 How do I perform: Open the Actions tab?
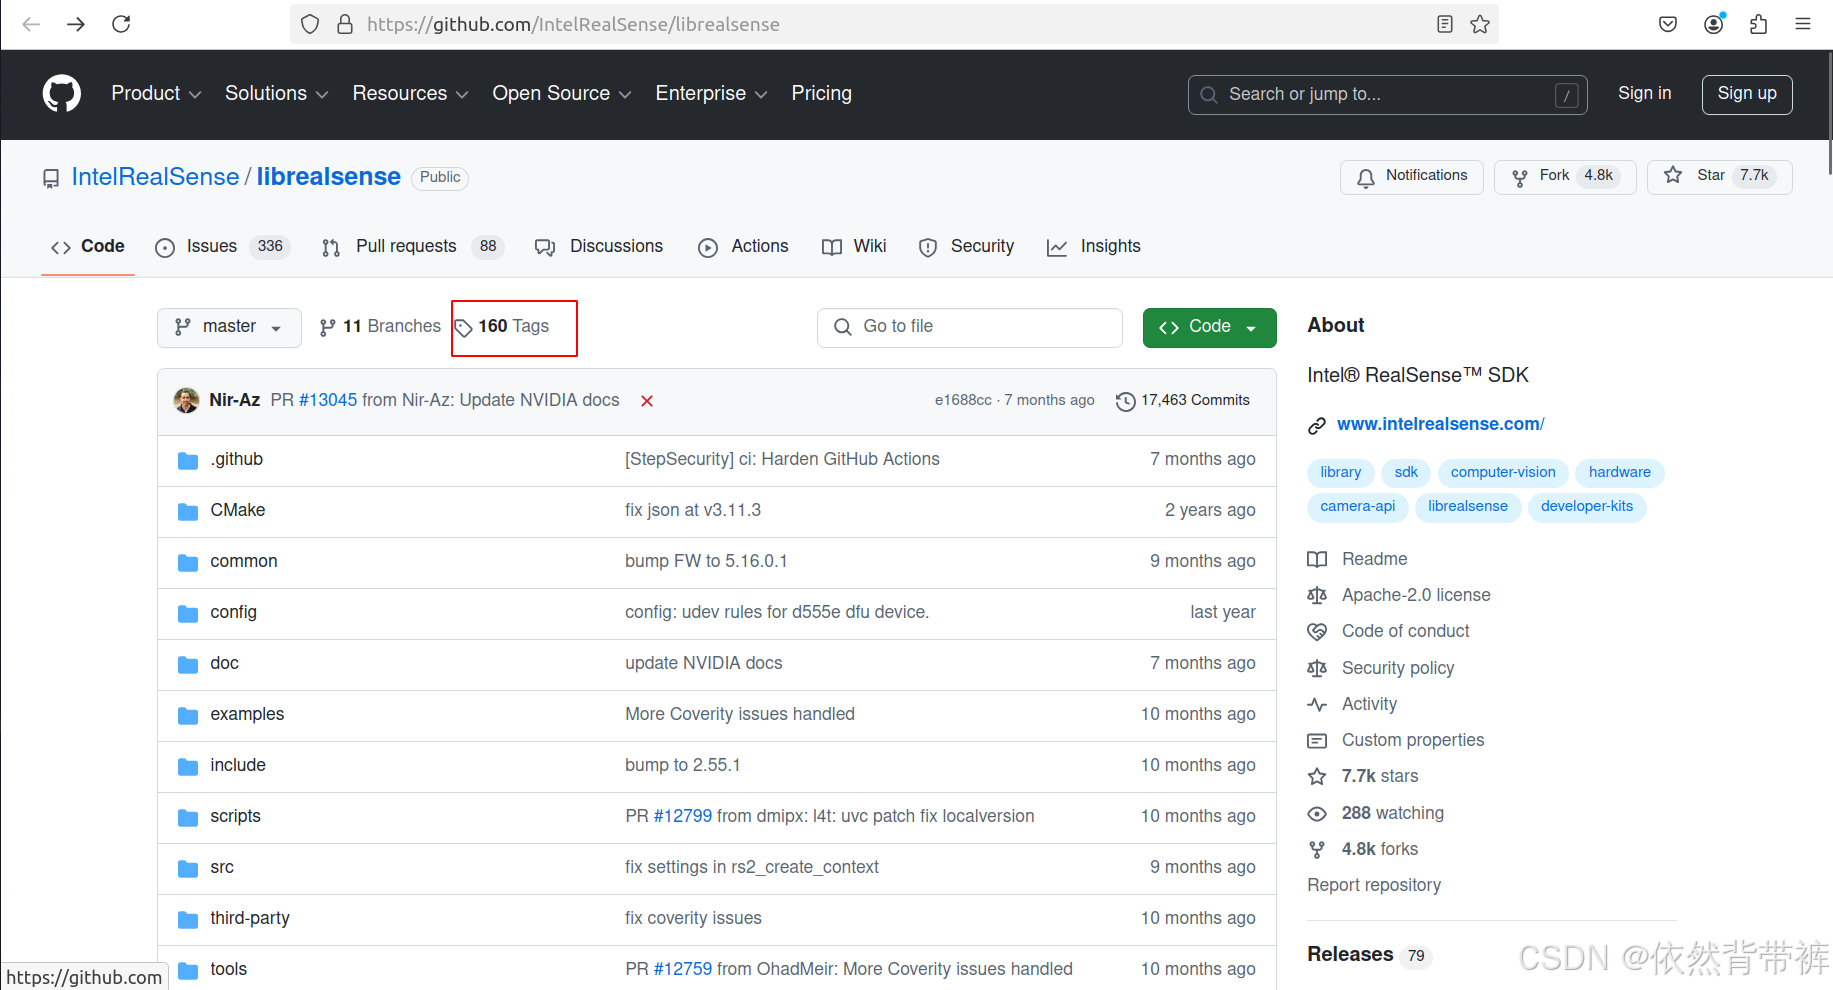[x=743, y=246]
